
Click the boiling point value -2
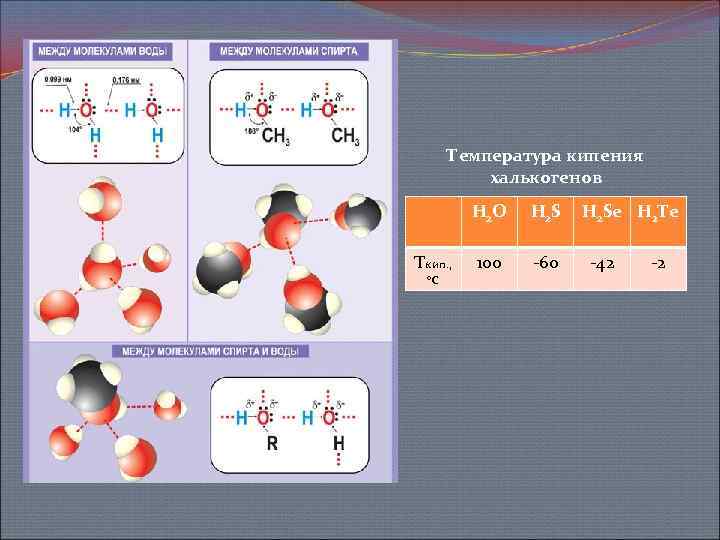click(658, 264)
